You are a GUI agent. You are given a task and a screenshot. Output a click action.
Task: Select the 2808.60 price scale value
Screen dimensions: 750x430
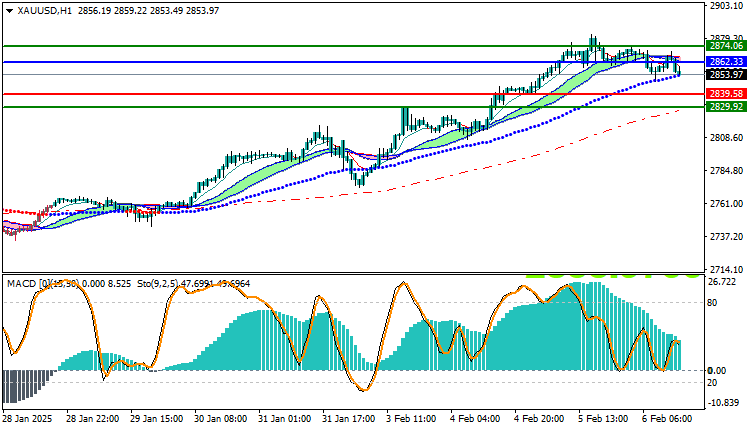(x=727, y=138)
